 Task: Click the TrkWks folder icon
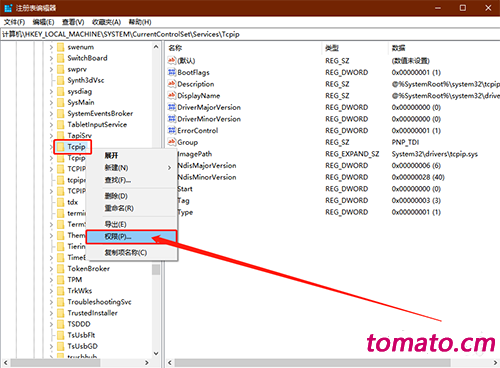coord(60,291)
